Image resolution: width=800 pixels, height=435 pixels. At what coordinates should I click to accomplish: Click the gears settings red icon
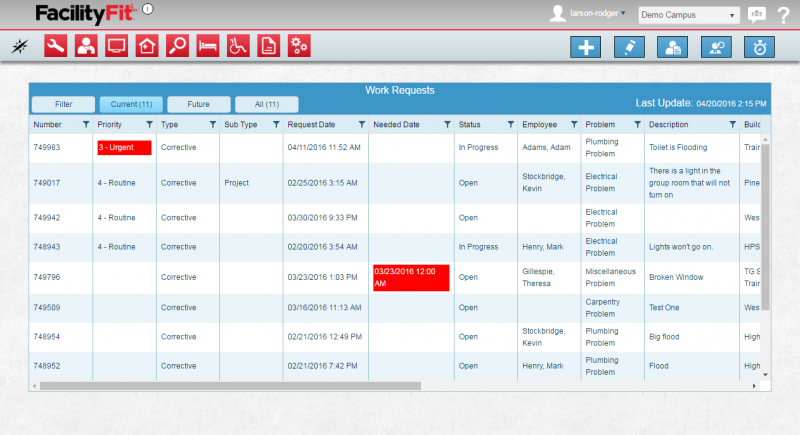(x=299, y=46)
